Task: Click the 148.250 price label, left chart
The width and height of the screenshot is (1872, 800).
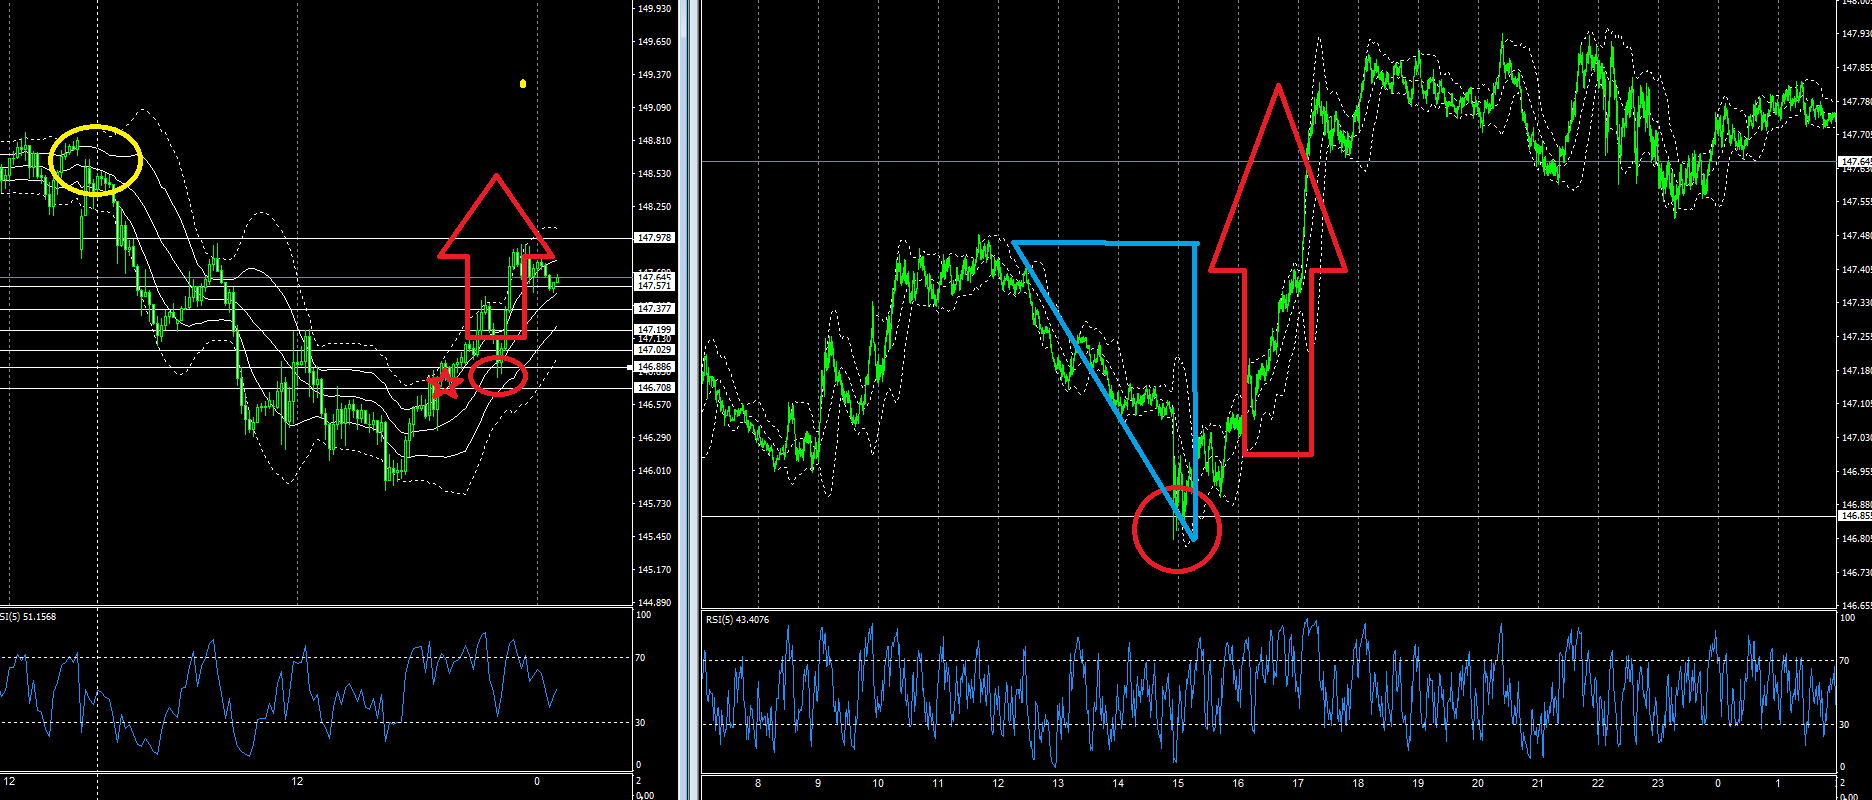Action: pyautogui.click(x=654, y=207)
